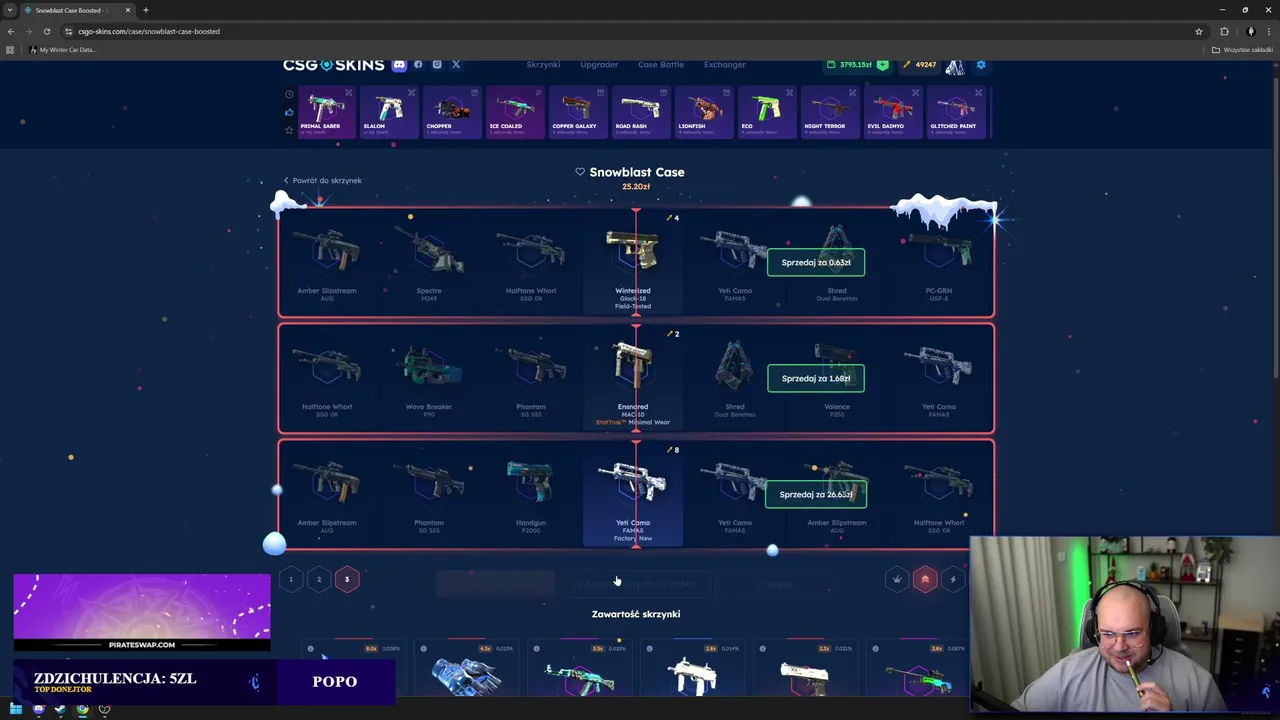
Task: Toggle the red double-chevron boost icon
Action: click(x=925, y=579)
